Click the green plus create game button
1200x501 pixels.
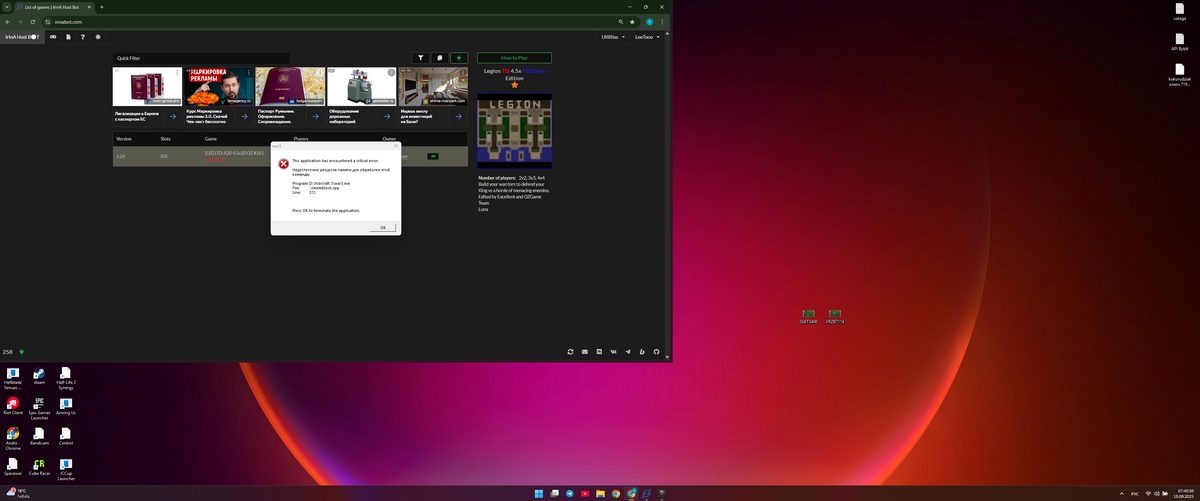point(459,58)
